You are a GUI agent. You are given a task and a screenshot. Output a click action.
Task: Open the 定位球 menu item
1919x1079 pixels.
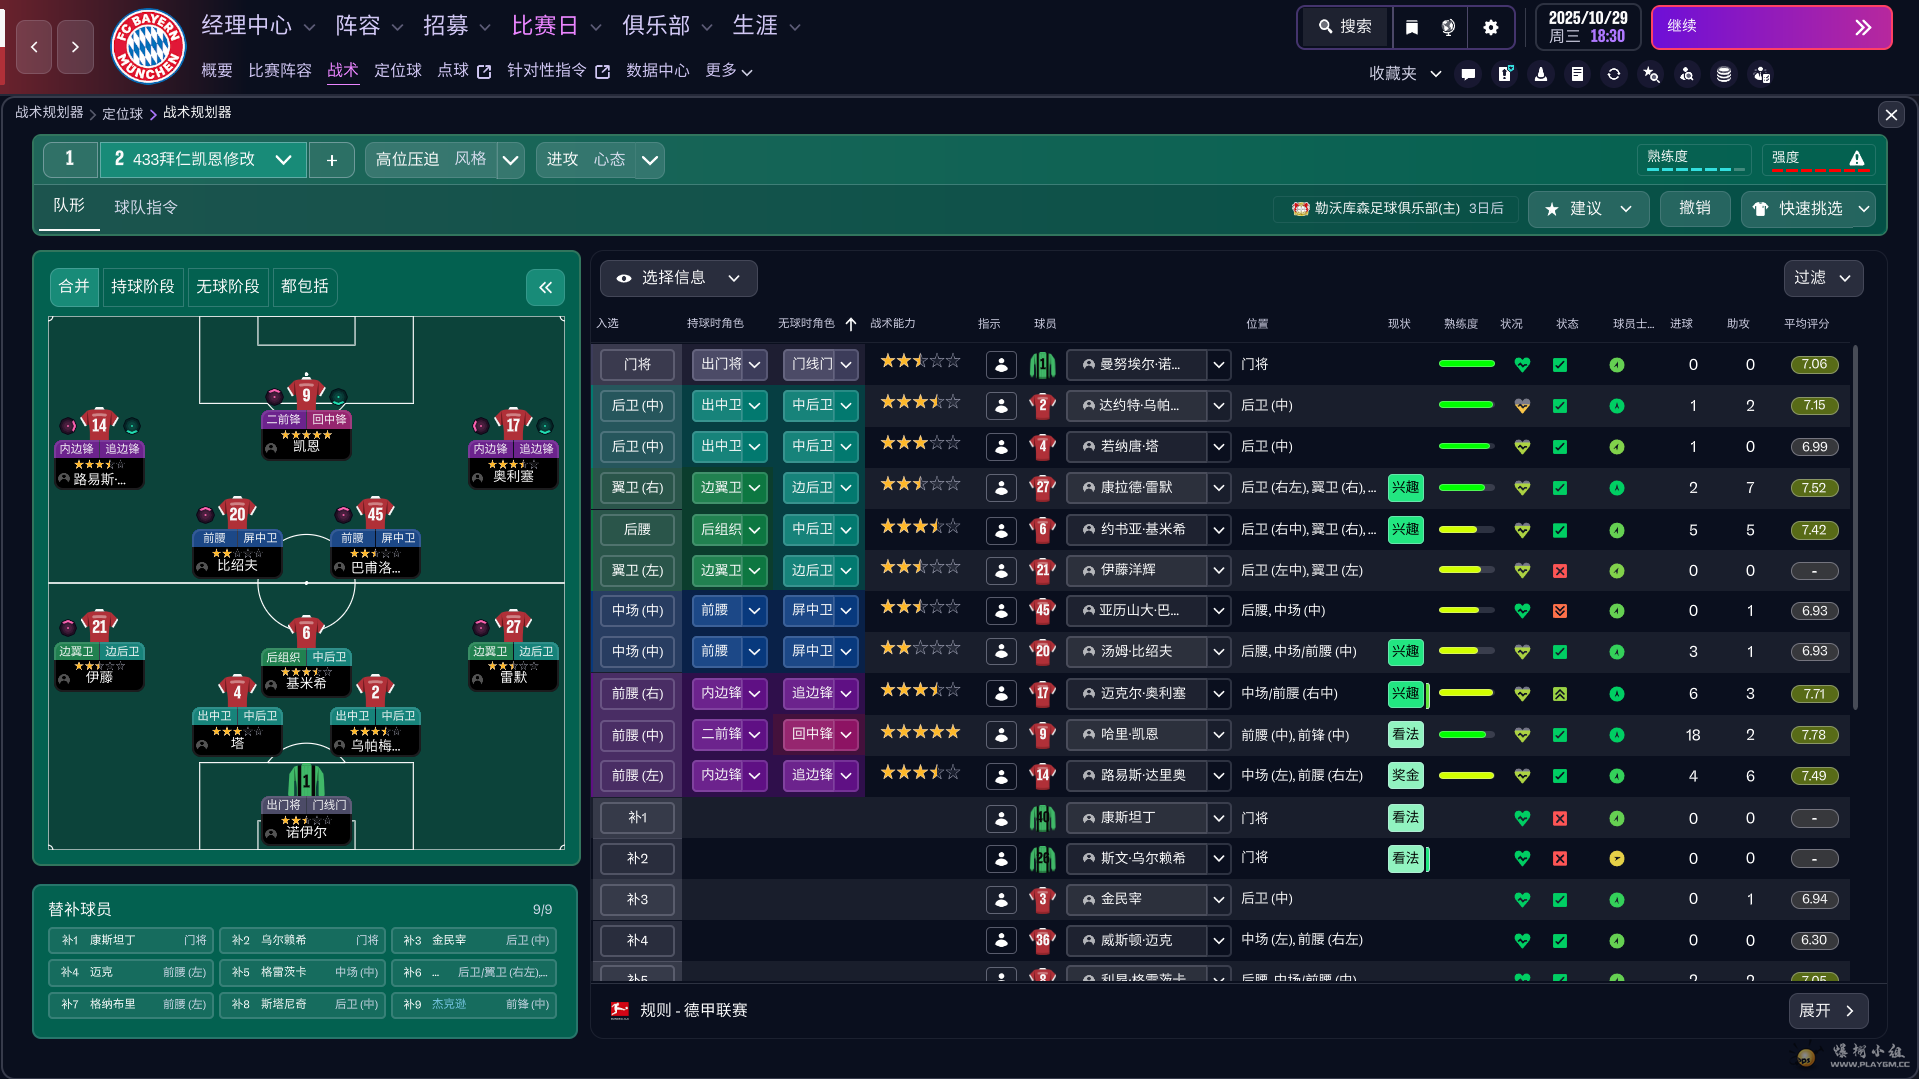pos(397,70)
